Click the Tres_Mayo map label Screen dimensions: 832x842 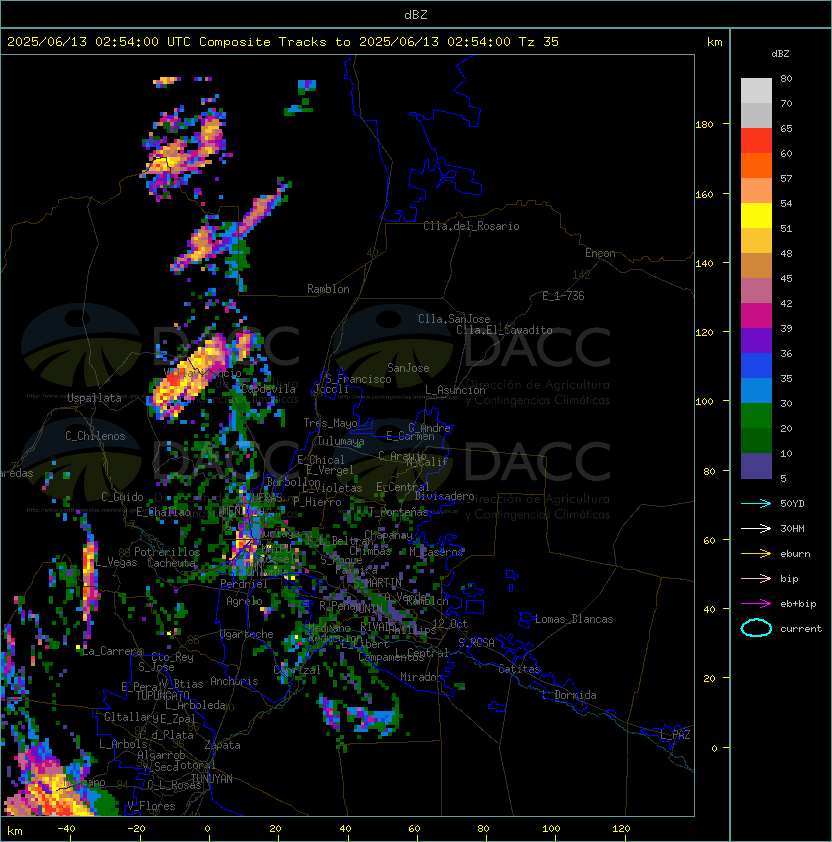[330, 423]
